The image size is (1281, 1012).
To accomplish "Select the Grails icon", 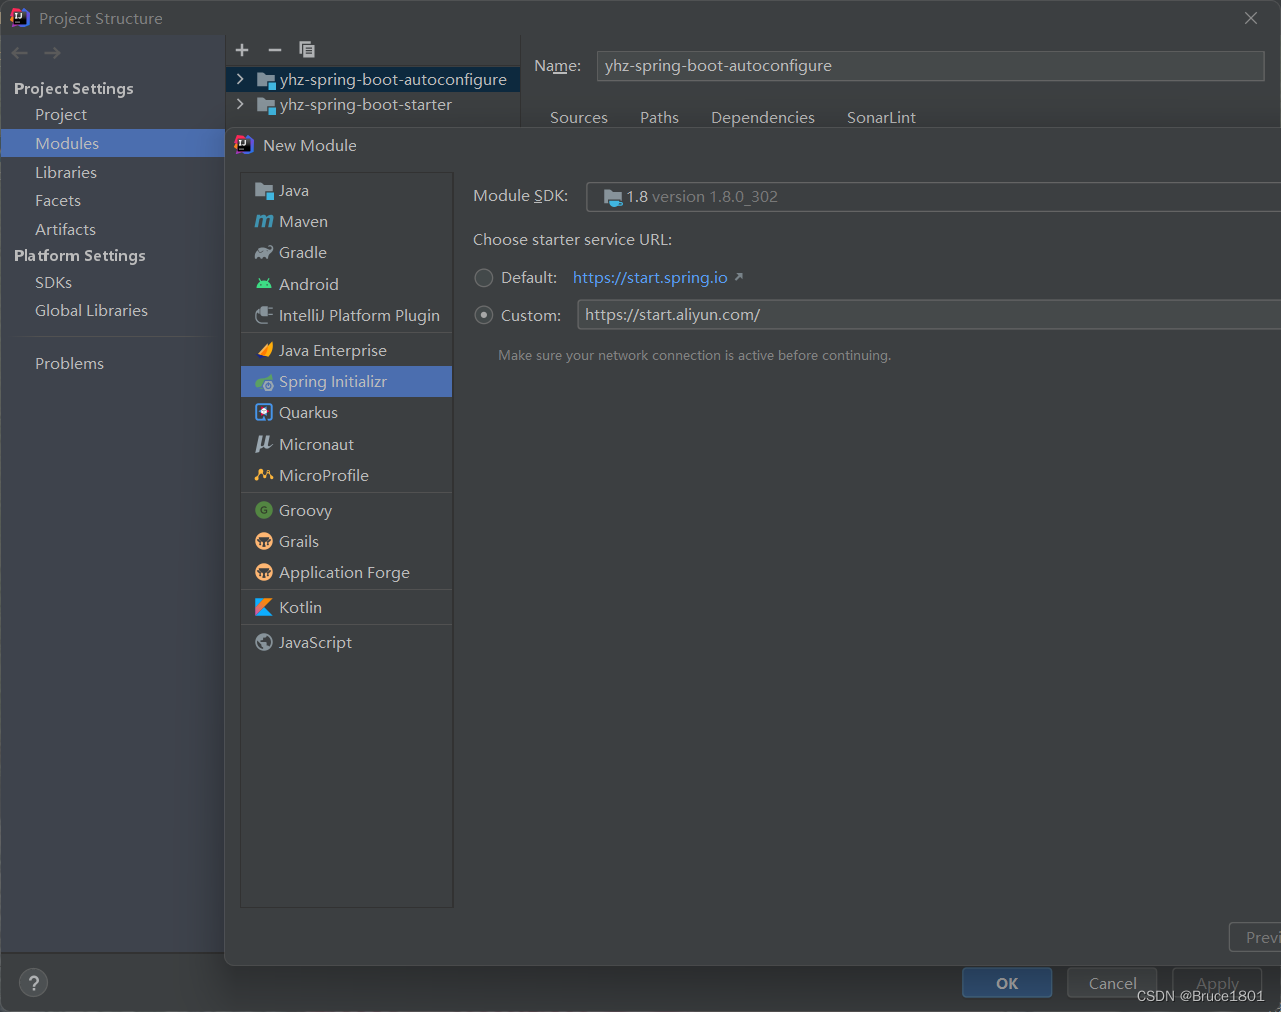I will click(x=264, y=541).
